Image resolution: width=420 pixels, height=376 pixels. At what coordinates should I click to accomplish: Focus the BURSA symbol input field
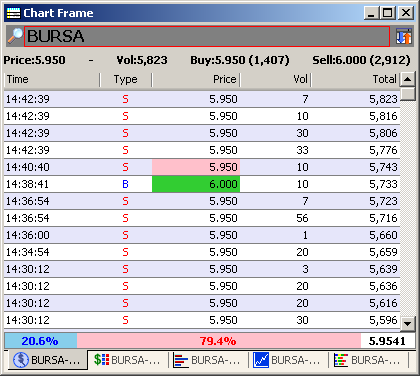pyautogui.click(x=207, y=36)
